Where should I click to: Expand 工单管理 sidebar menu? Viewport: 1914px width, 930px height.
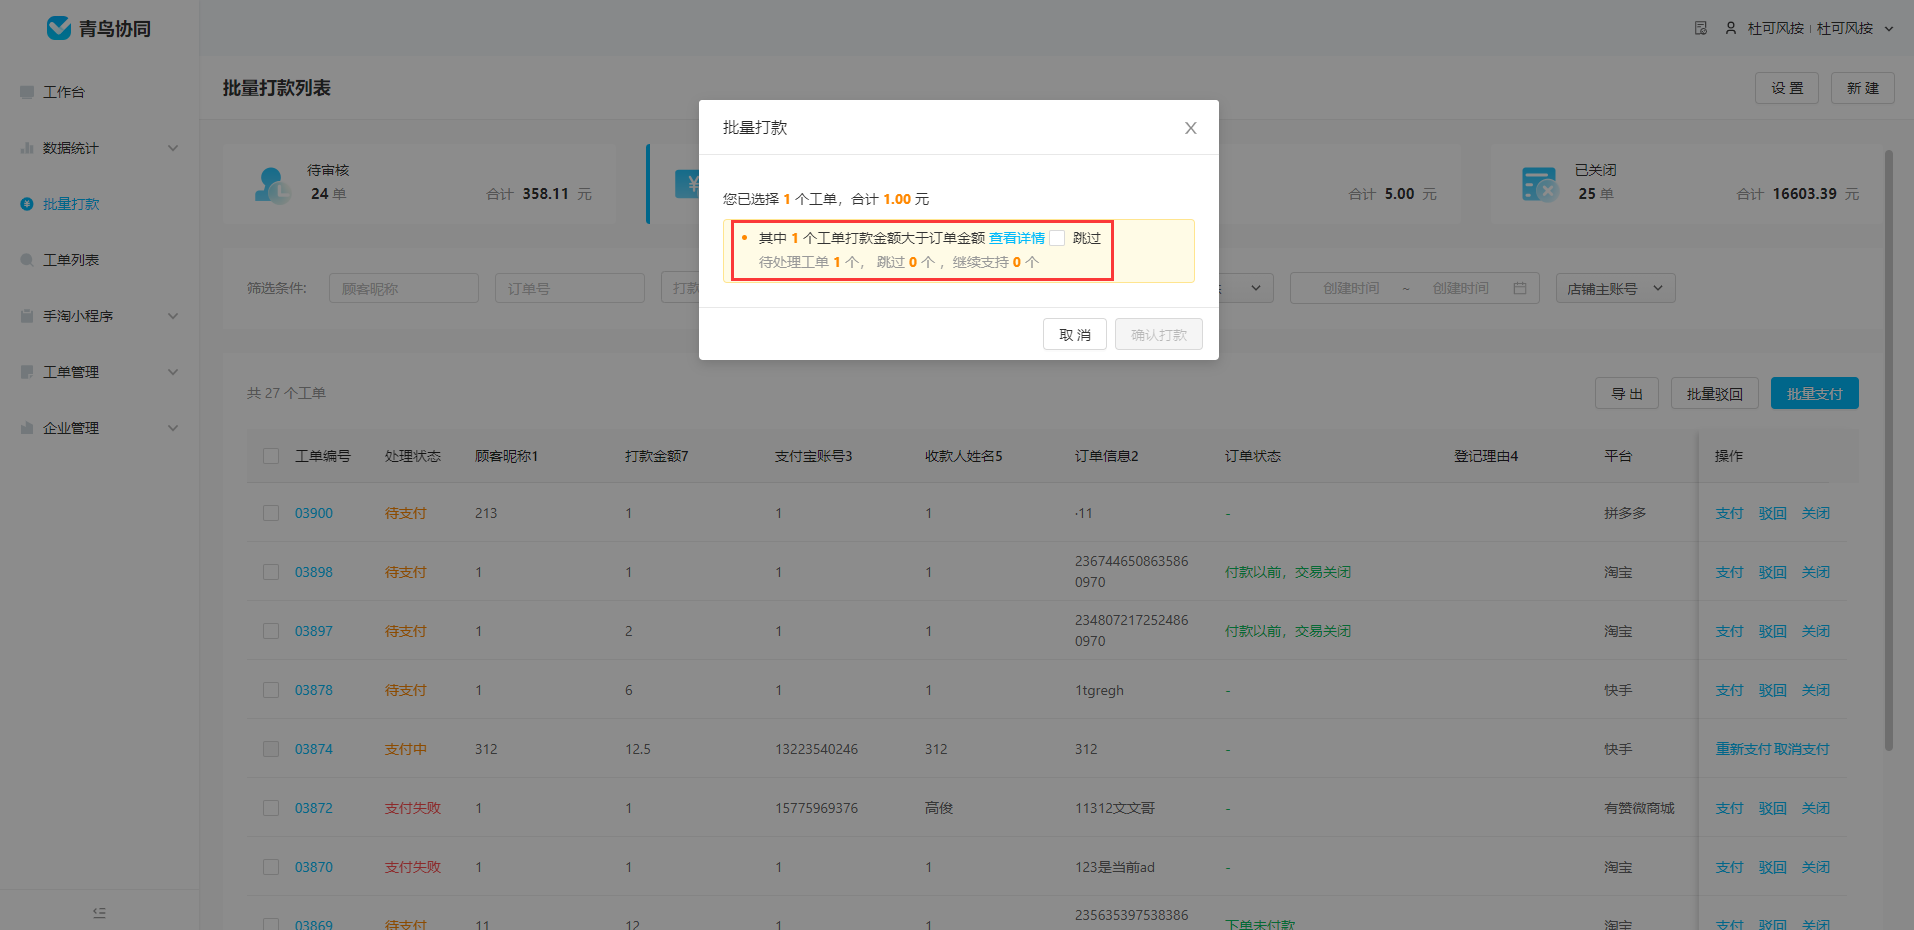click(100, 372)
